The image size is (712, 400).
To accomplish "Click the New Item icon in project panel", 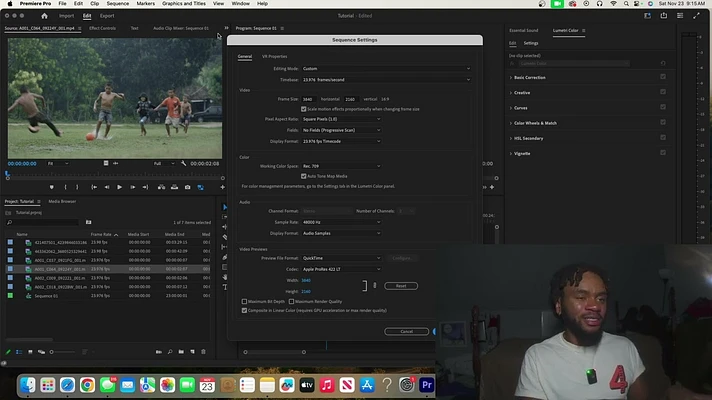I will click(x=193, y=352).
